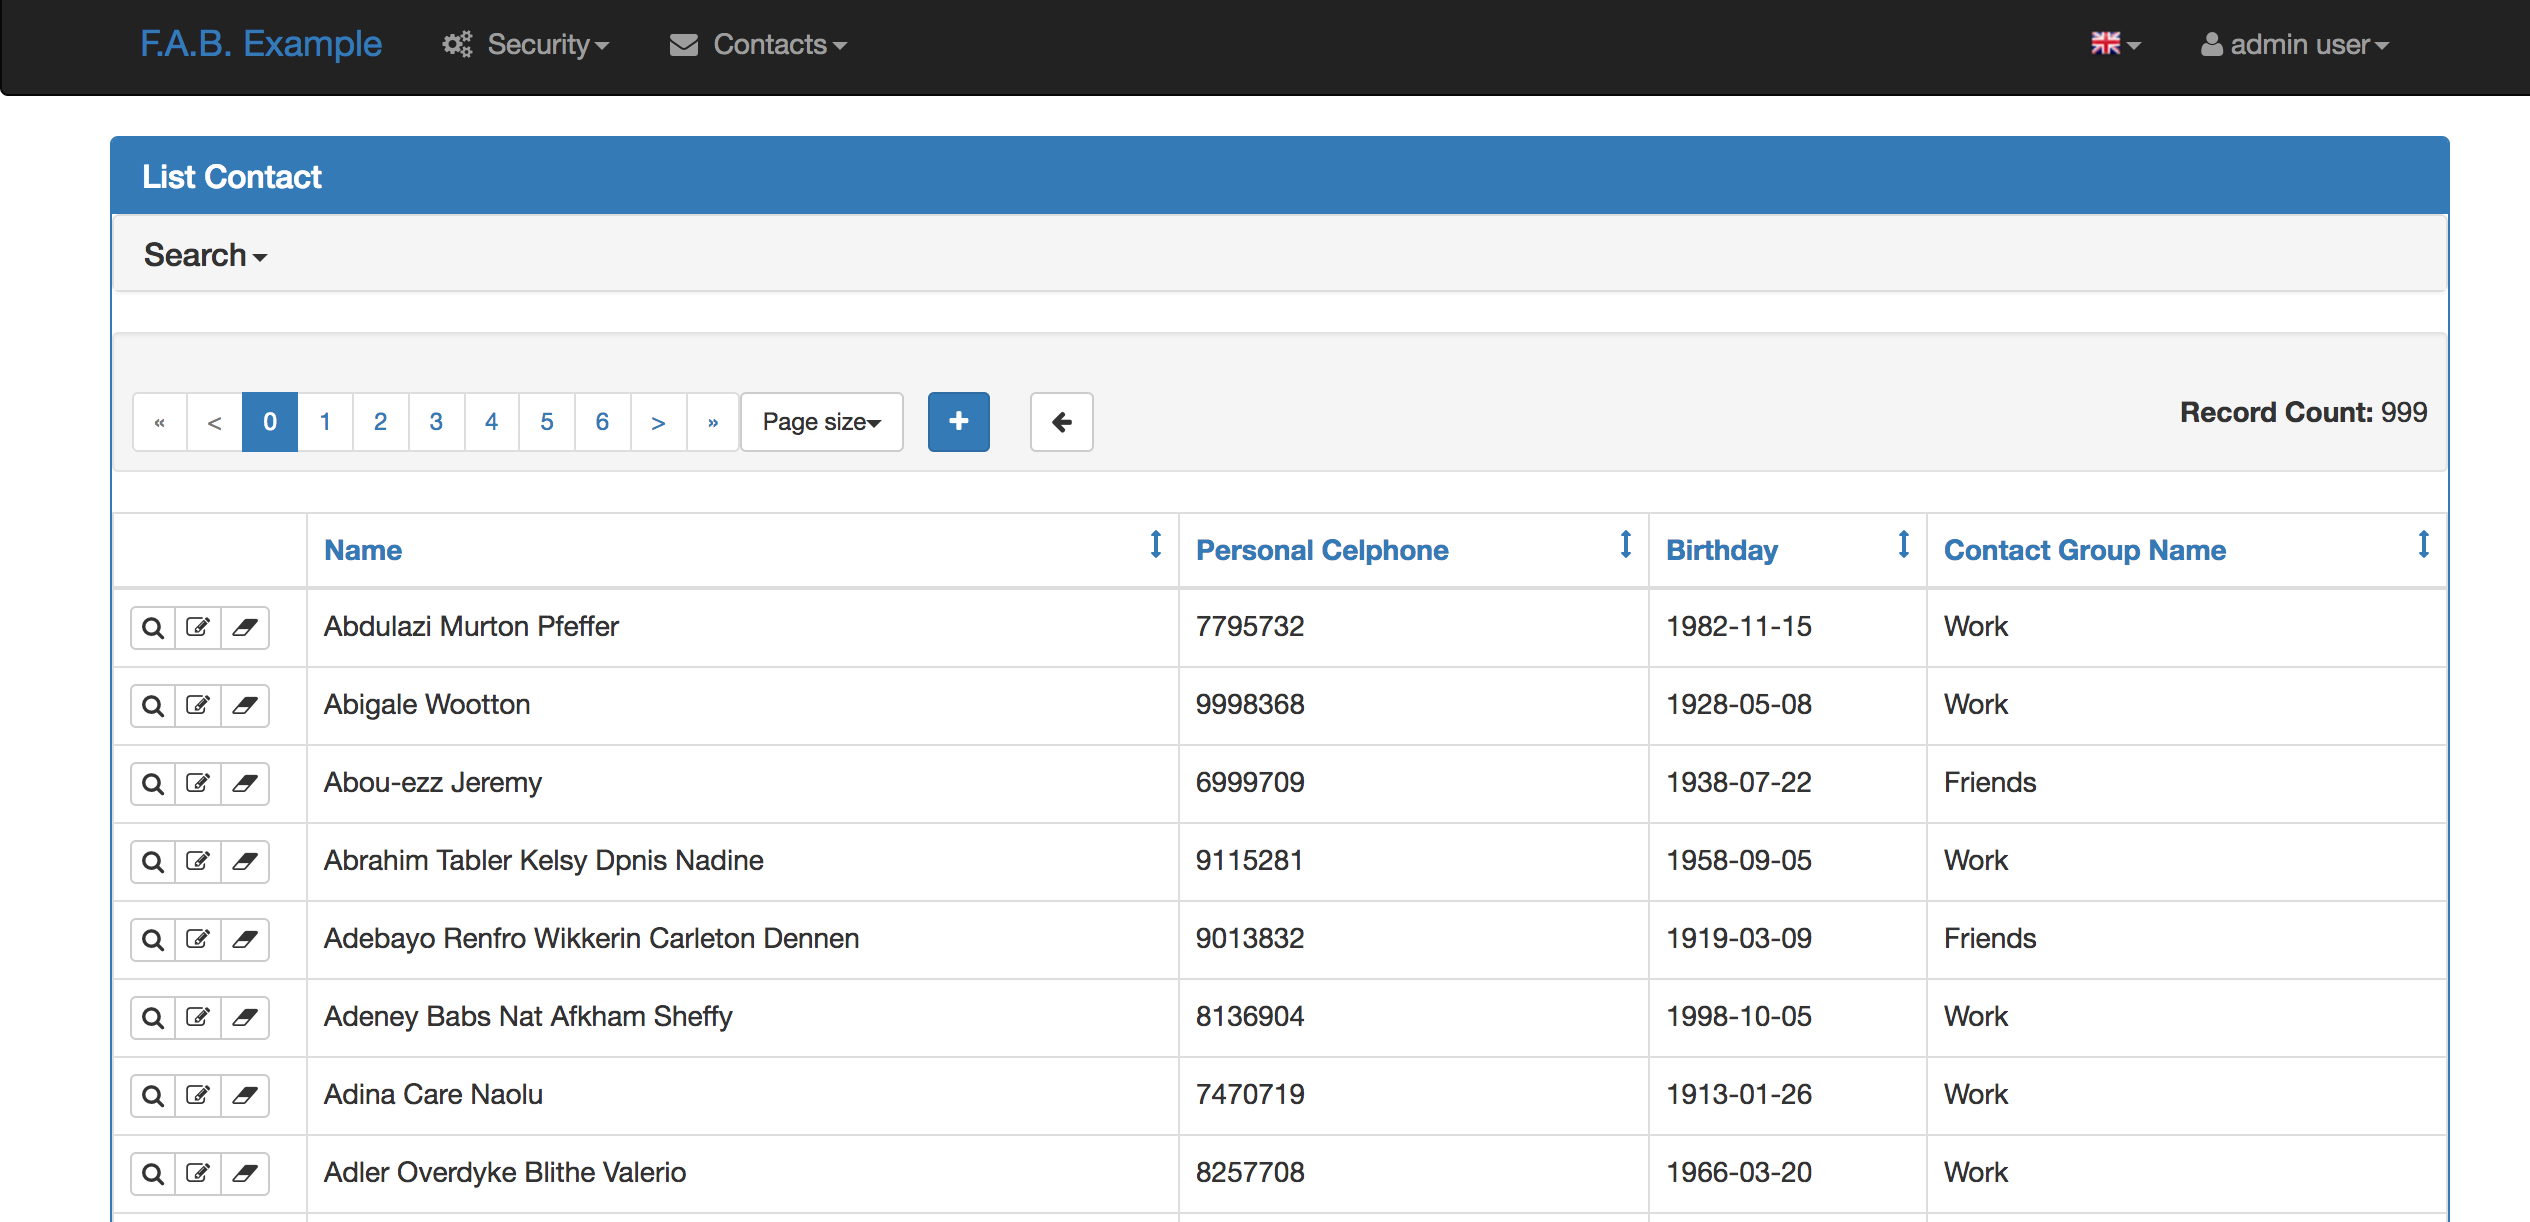Click the back navigation arrow button
2530x1222 pixels.
click(1060, 423)
